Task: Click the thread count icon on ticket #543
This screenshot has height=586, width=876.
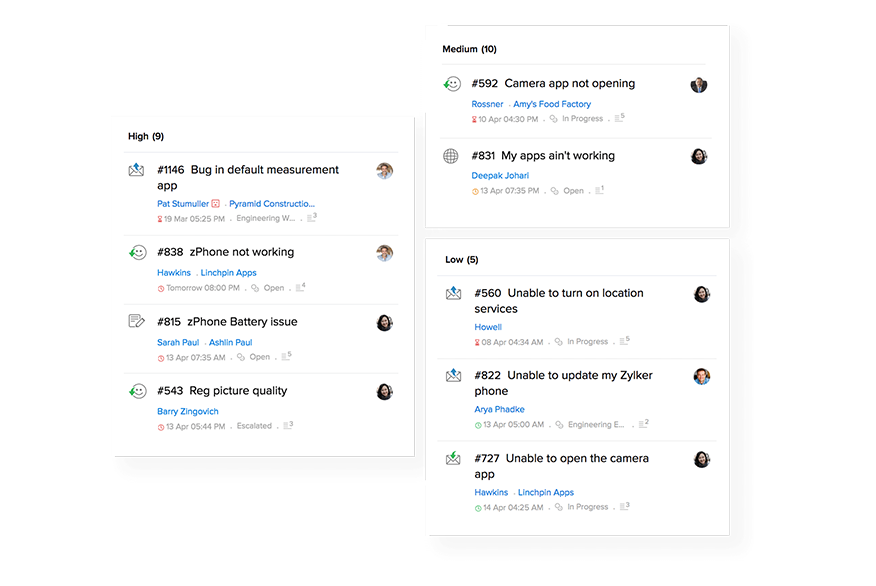Action: point(288,426)
